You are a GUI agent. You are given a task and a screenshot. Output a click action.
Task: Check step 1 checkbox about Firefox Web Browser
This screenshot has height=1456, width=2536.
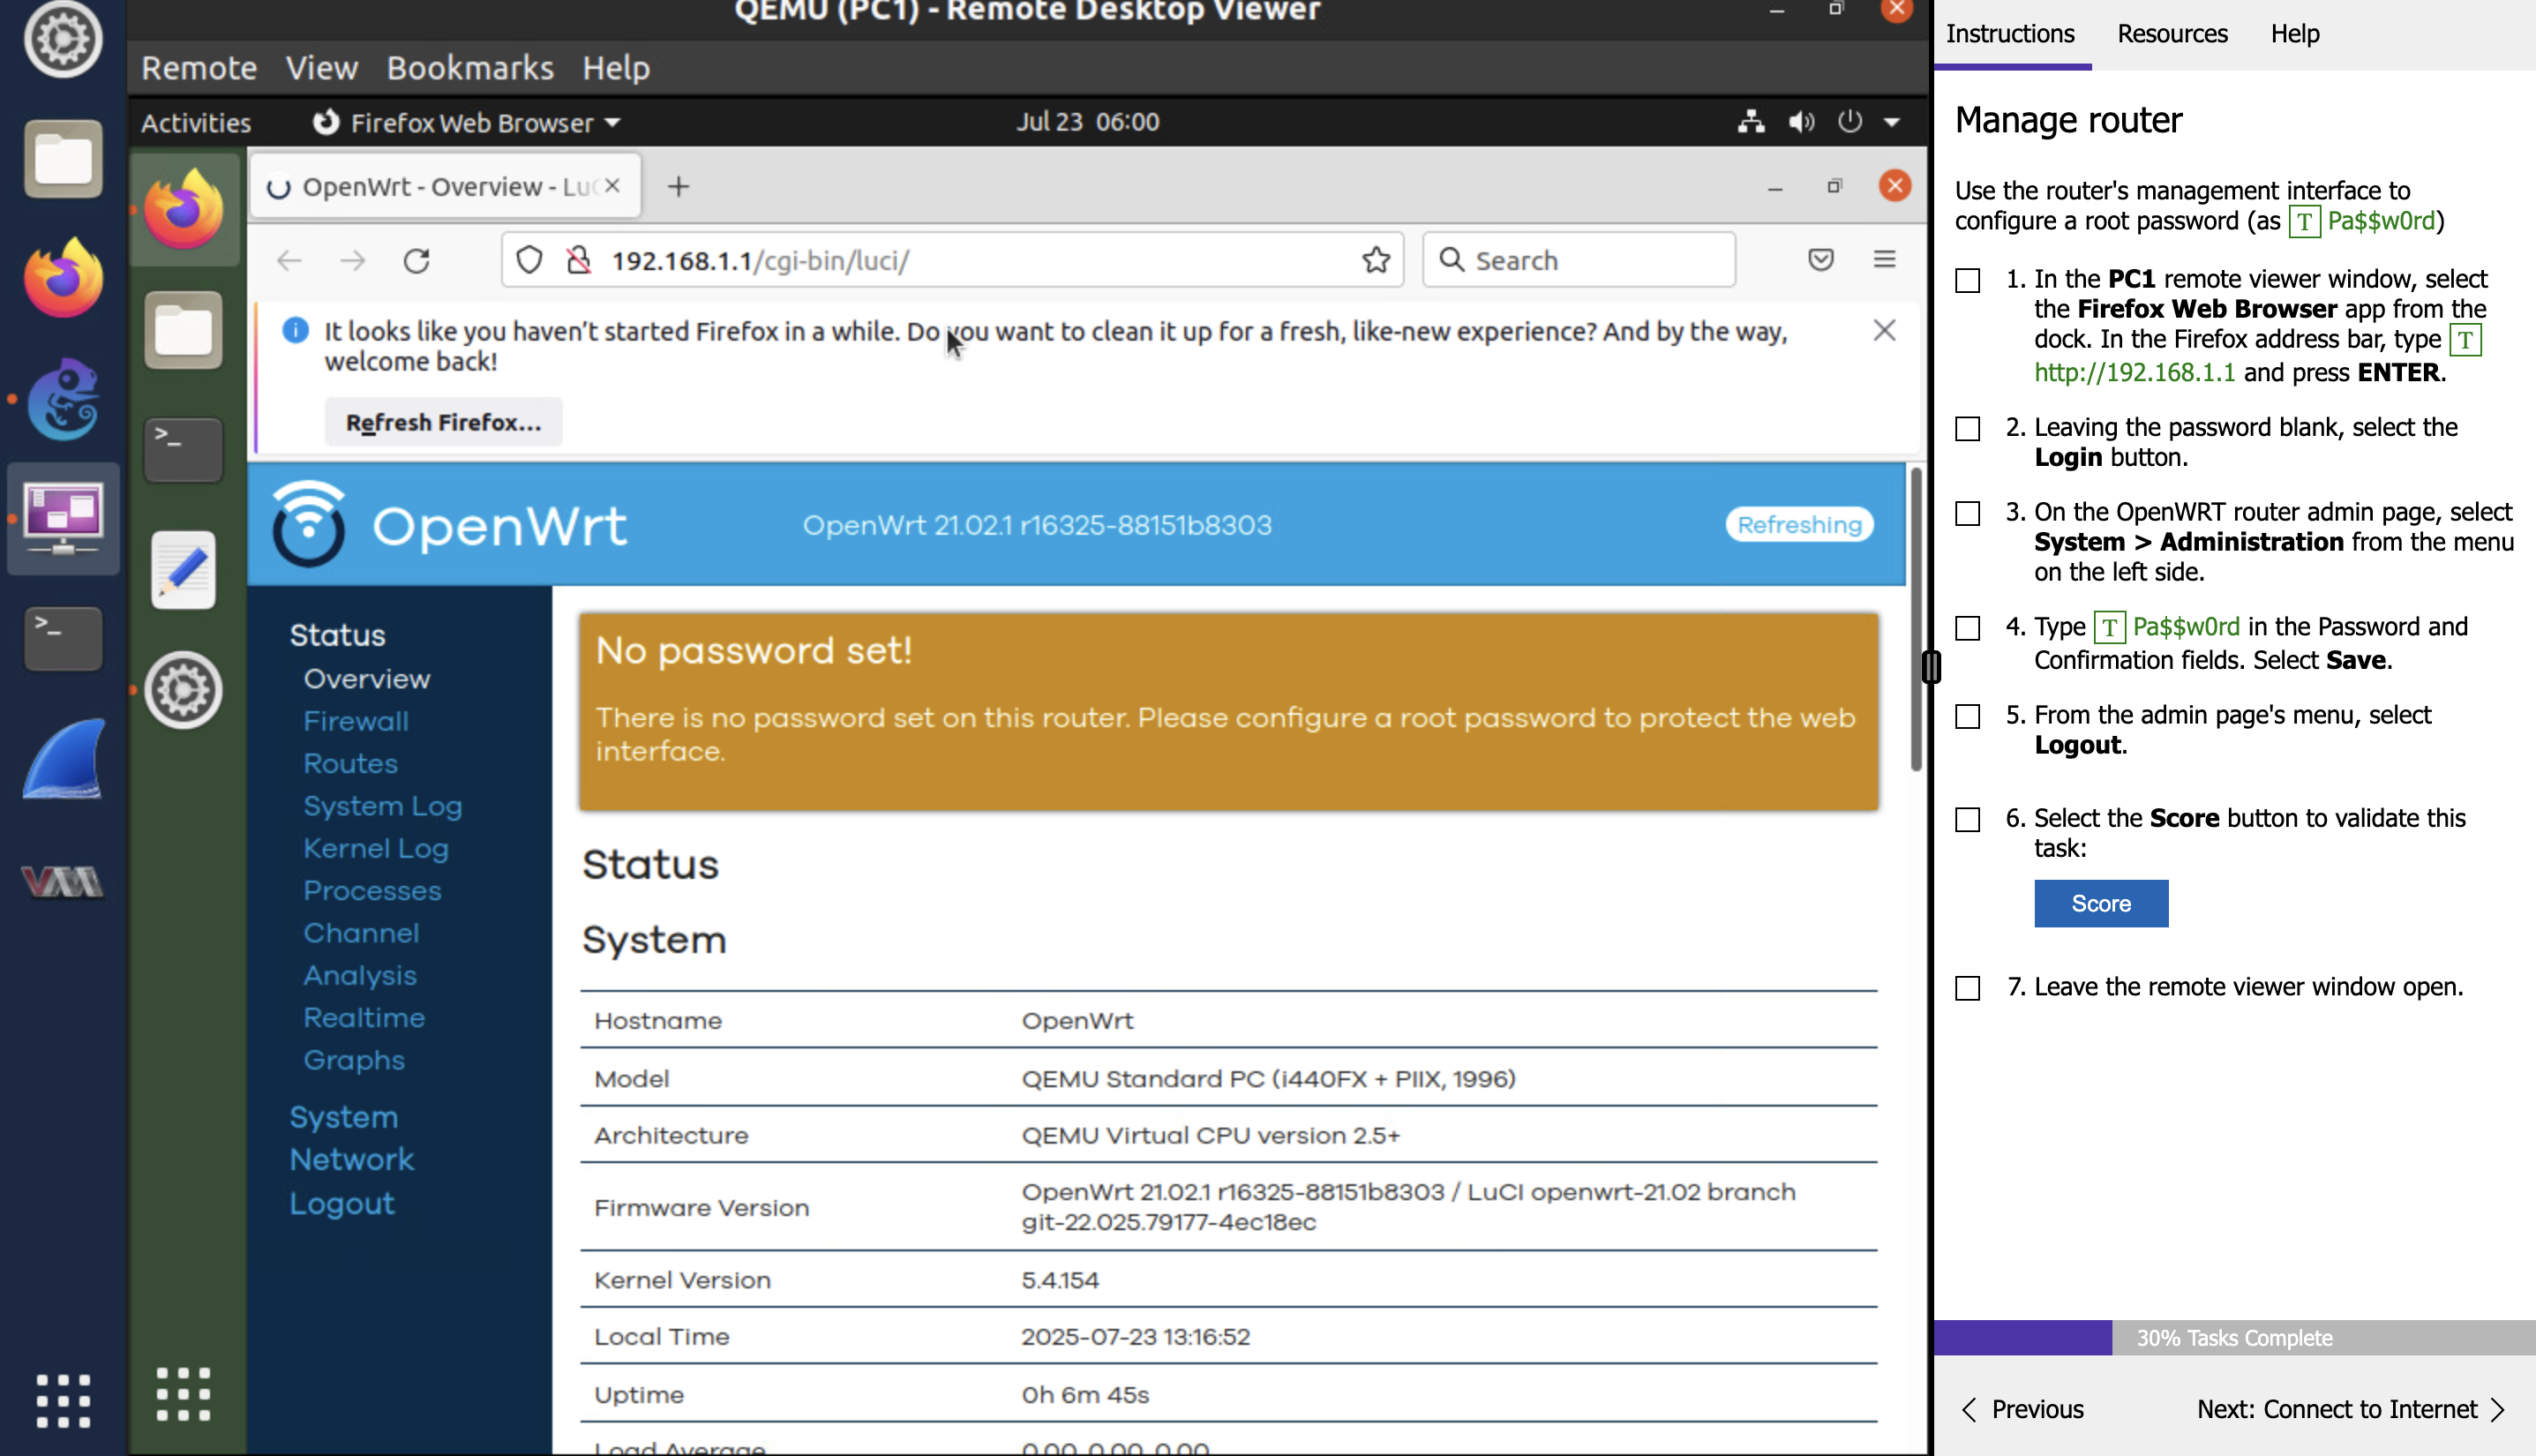[1967, 281]
